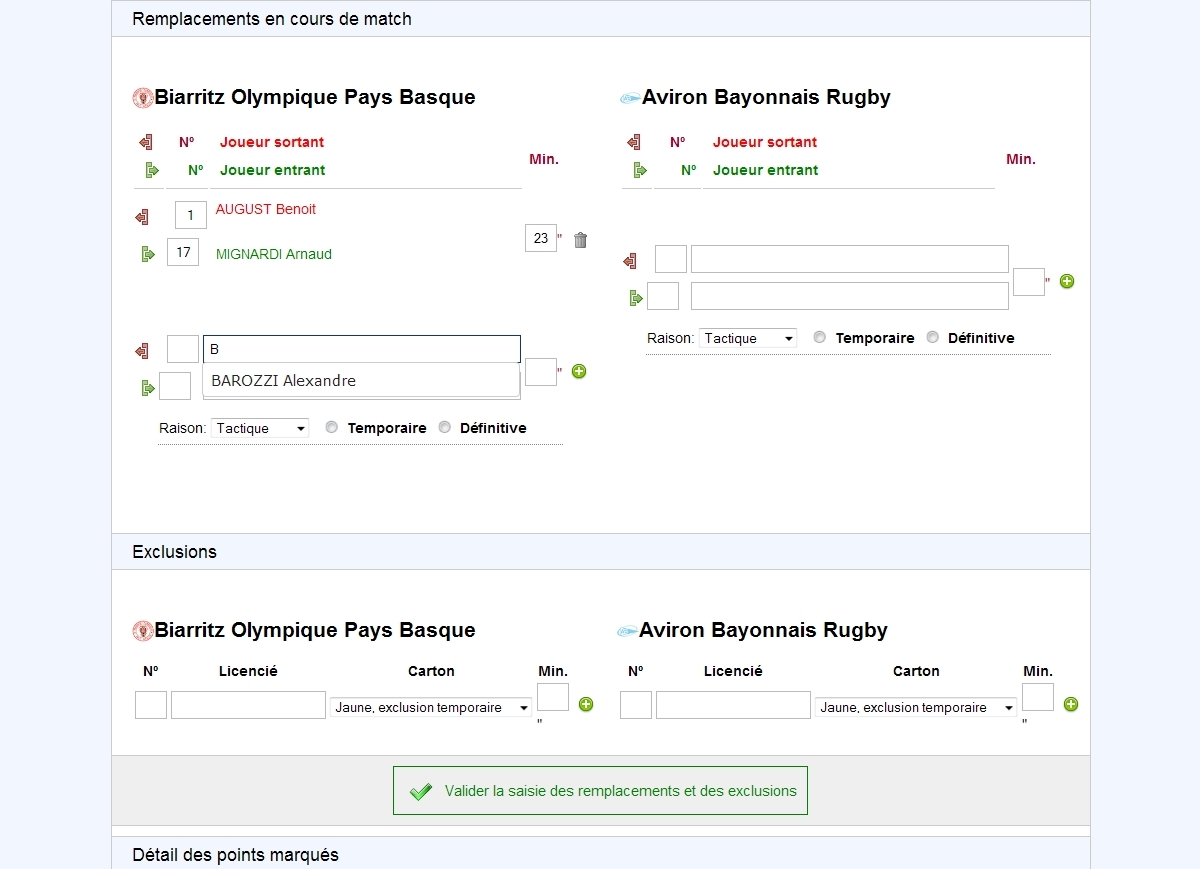Viewport: 1200px width, 869px height.
Task: Add Aviron Bayonnais replacement with green plus icon
Action: [1067, 282]
